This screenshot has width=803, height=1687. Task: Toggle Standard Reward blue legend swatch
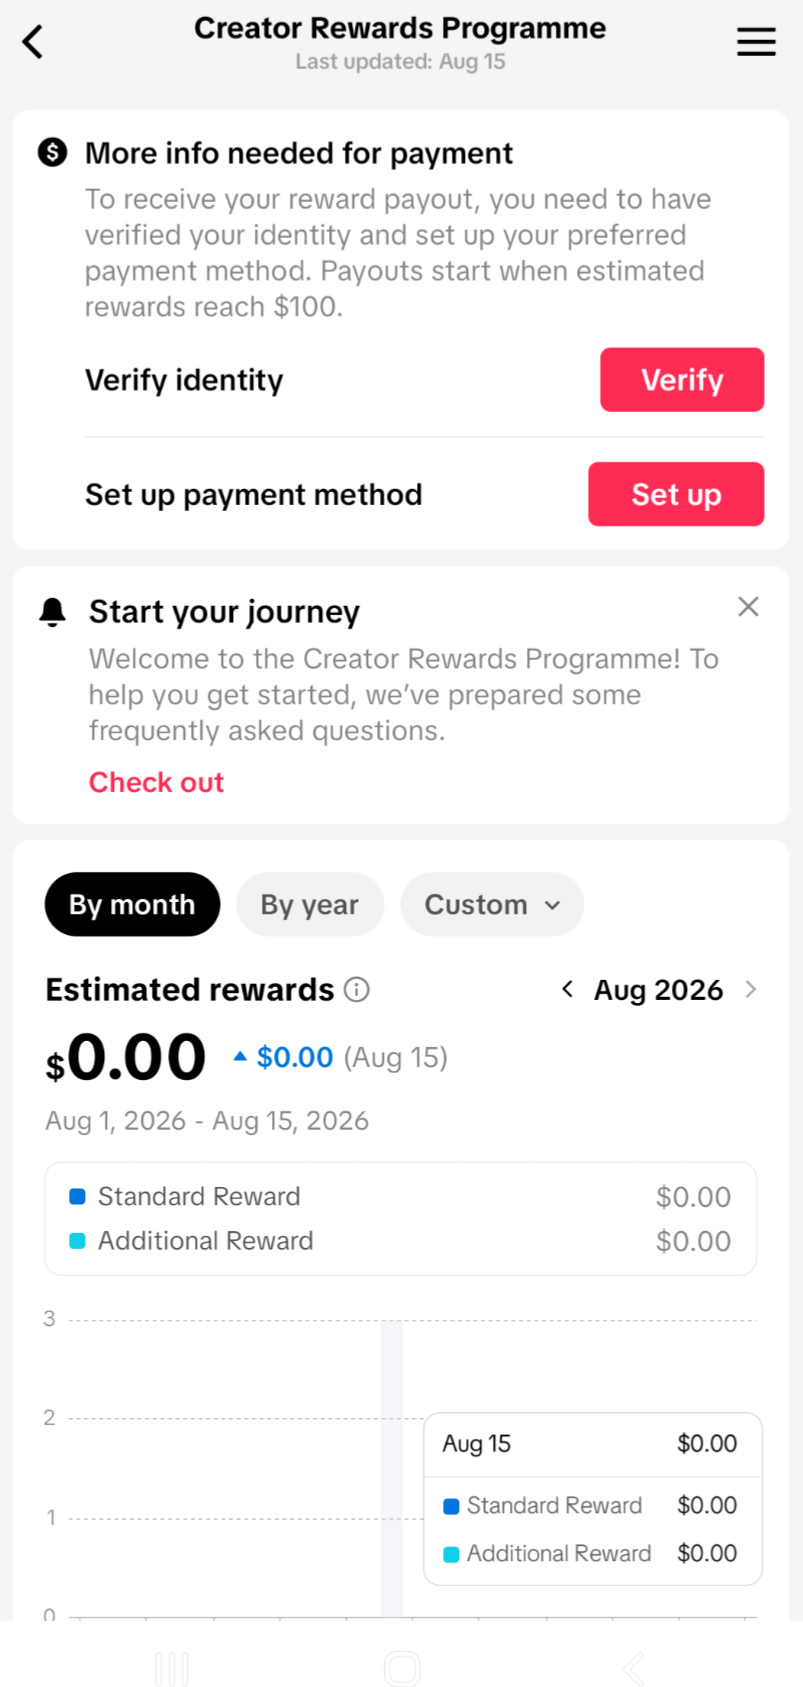click(77, 1196)
